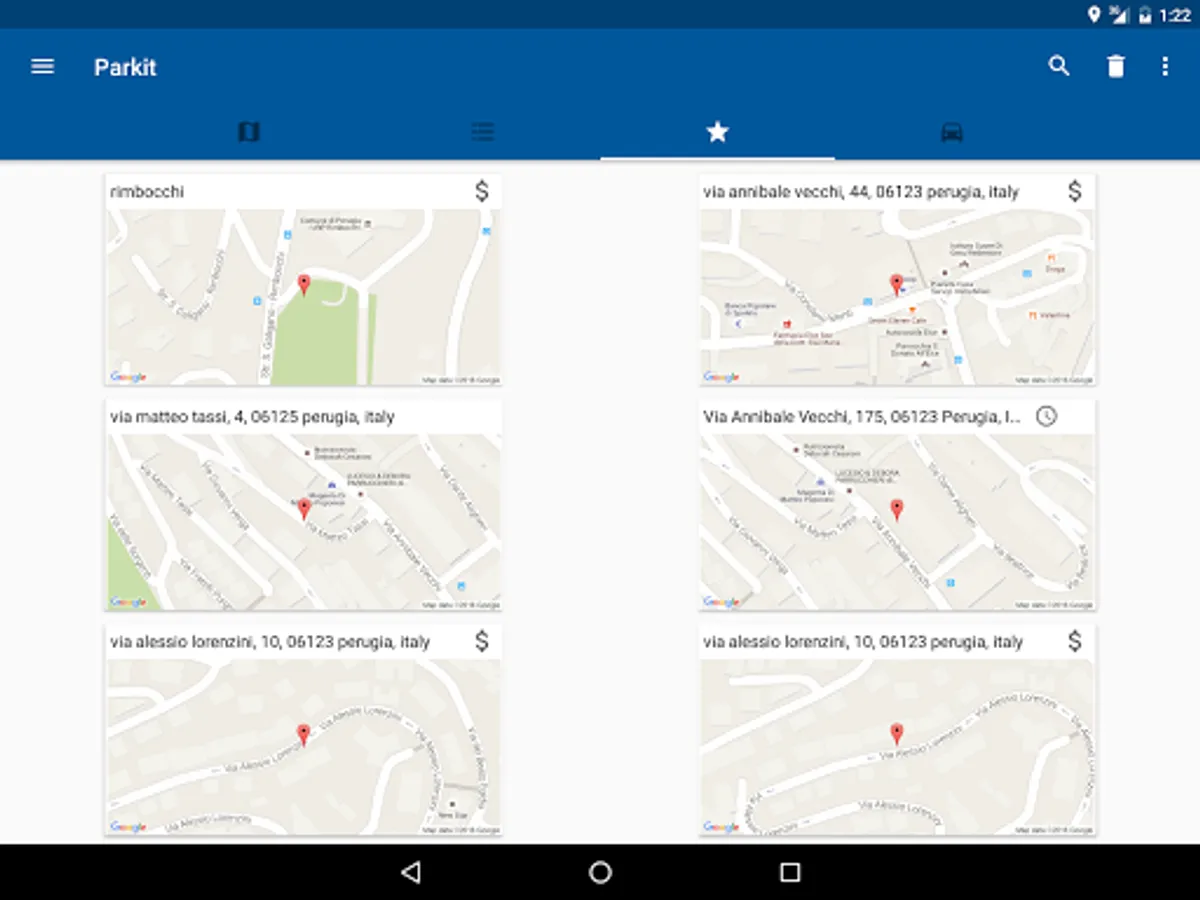1200x900 pixels.
Task: Tap red pin on via matteo tassi map
Action: [304, 510]
